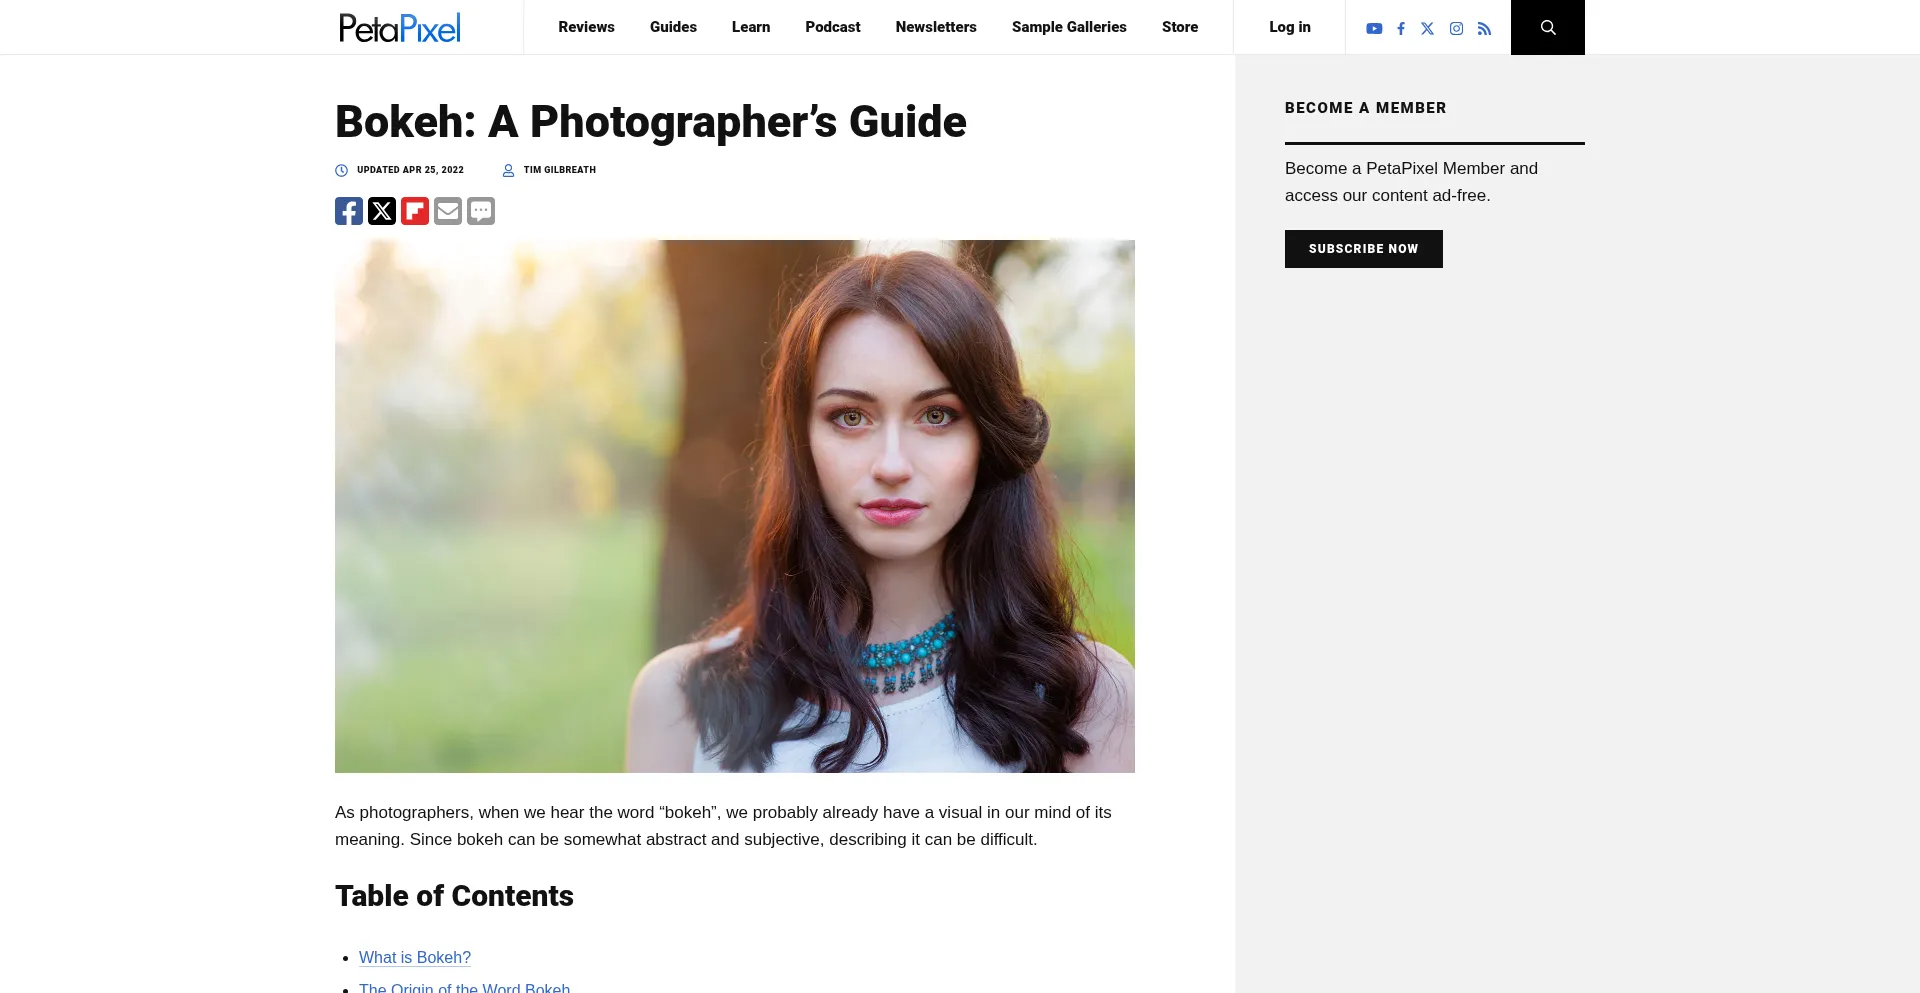Share article to Flipboard

415,211
